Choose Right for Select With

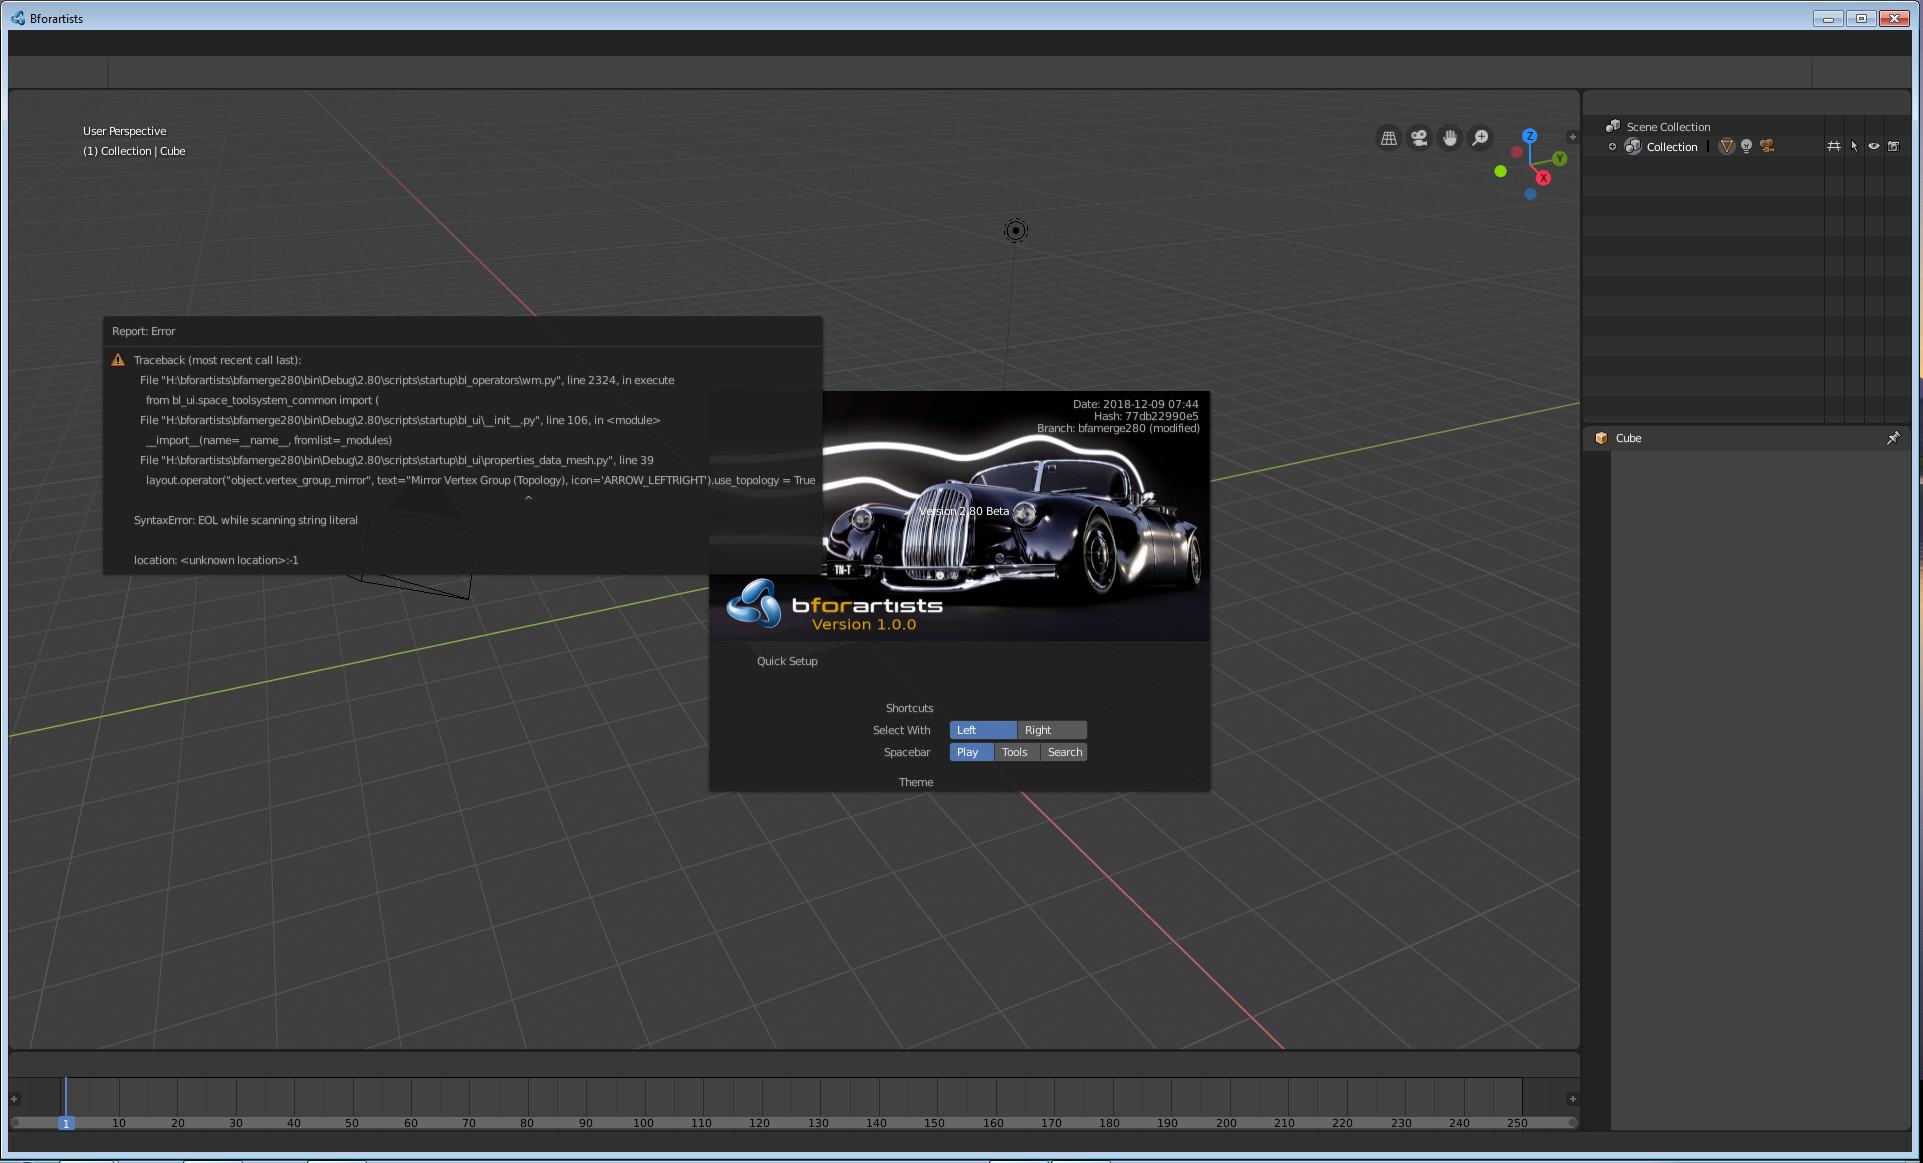click(1051, 730)
